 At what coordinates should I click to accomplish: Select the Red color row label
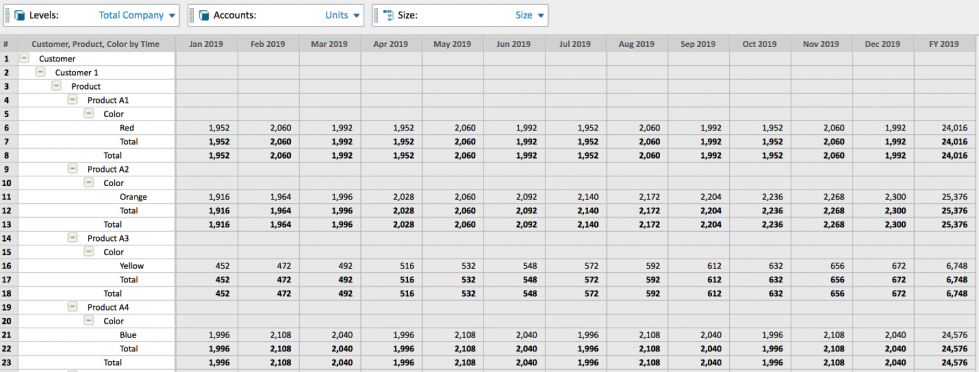127,127
